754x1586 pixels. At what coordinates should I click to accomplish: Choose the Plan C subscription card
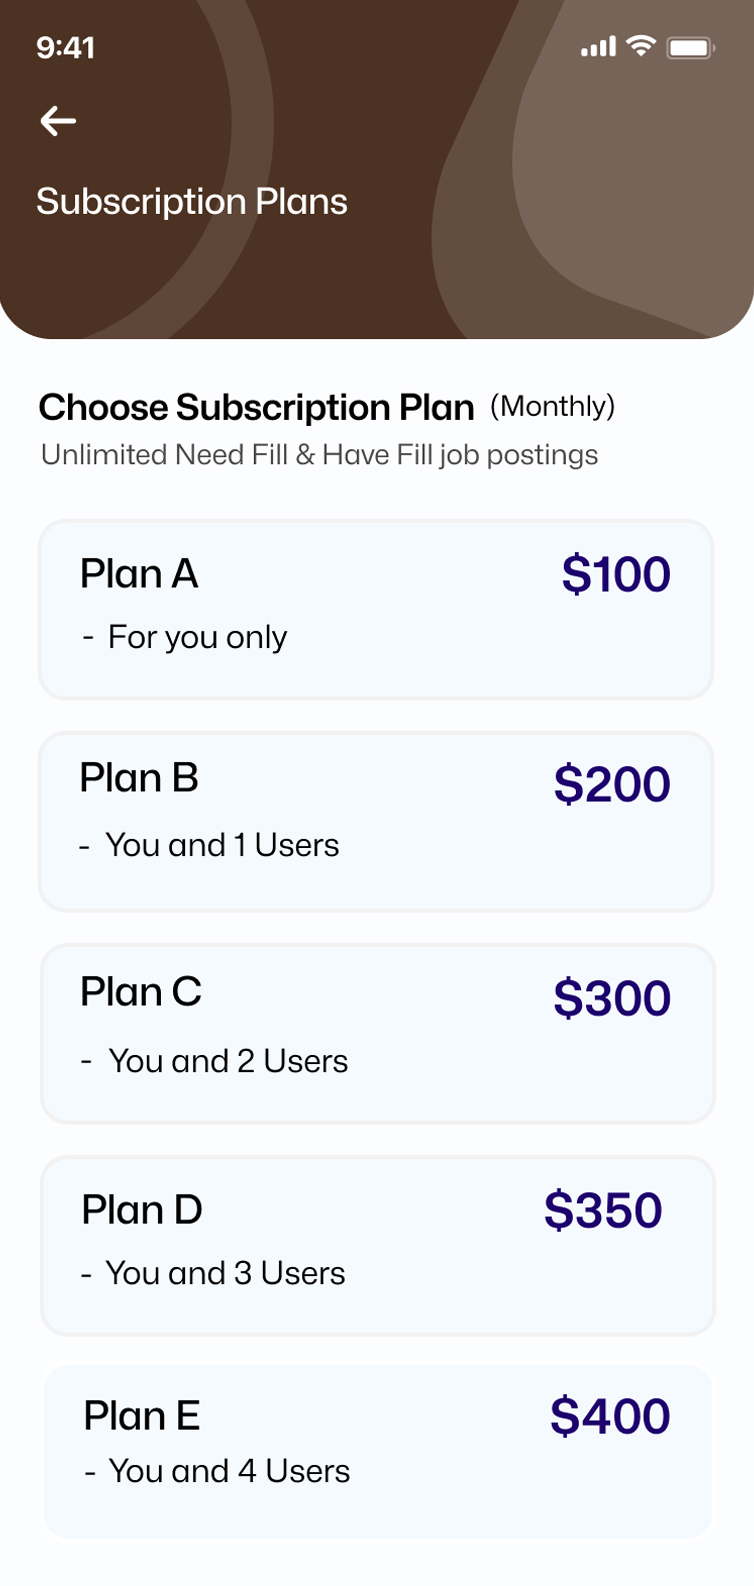[x=376, y=1033]
